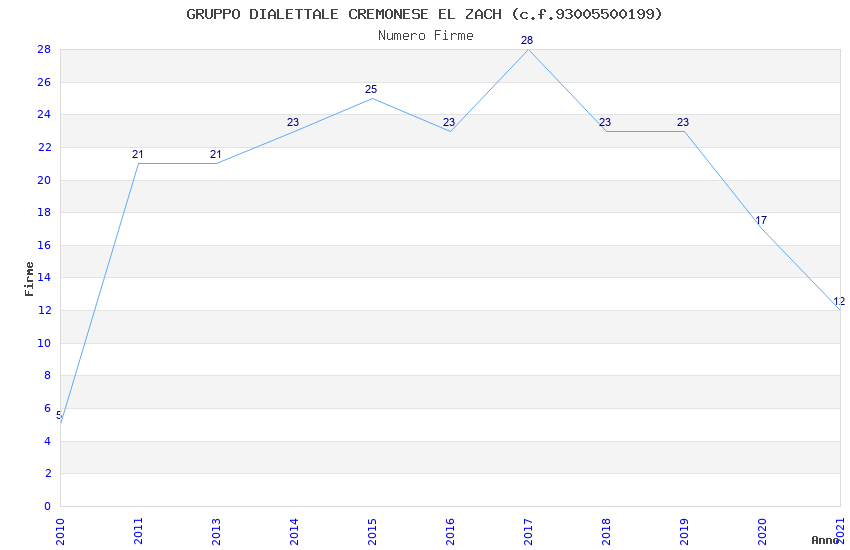Click the y-axis tick value 28
Image resolution: width=850 pixels, height=550 pixels.
click(x=44, y=49)
